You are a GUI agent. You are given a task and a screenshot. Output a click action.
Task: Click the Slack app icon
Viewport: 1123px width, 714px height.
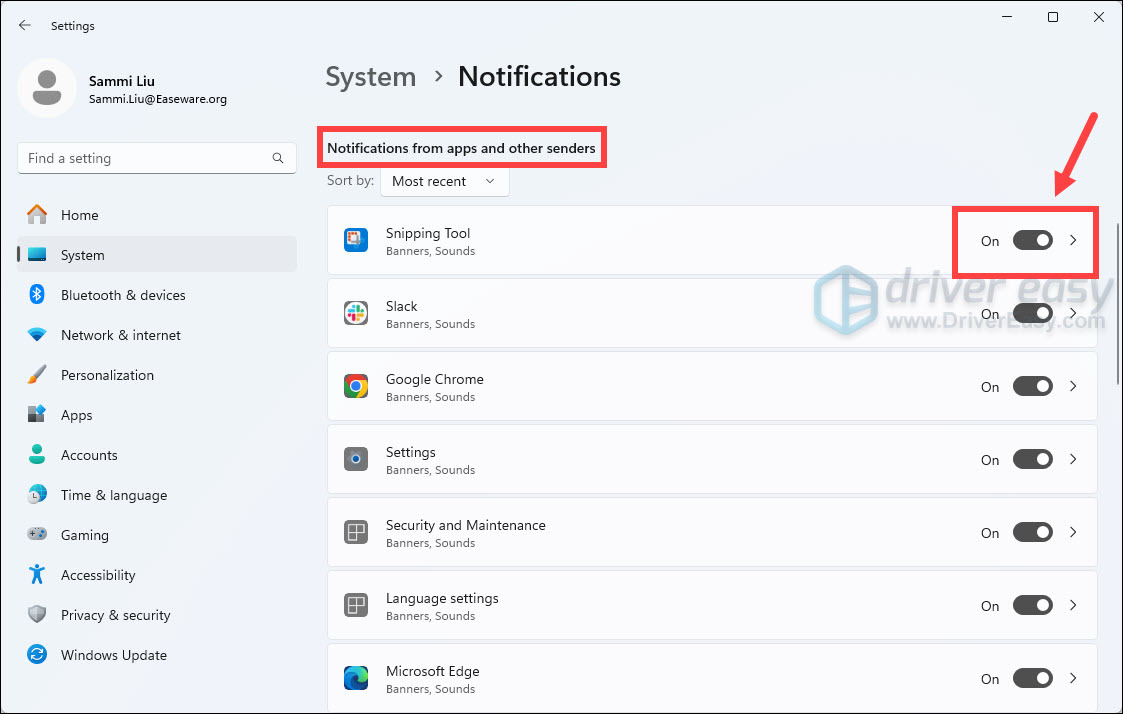pyautogui.click(x=356, y=313)
